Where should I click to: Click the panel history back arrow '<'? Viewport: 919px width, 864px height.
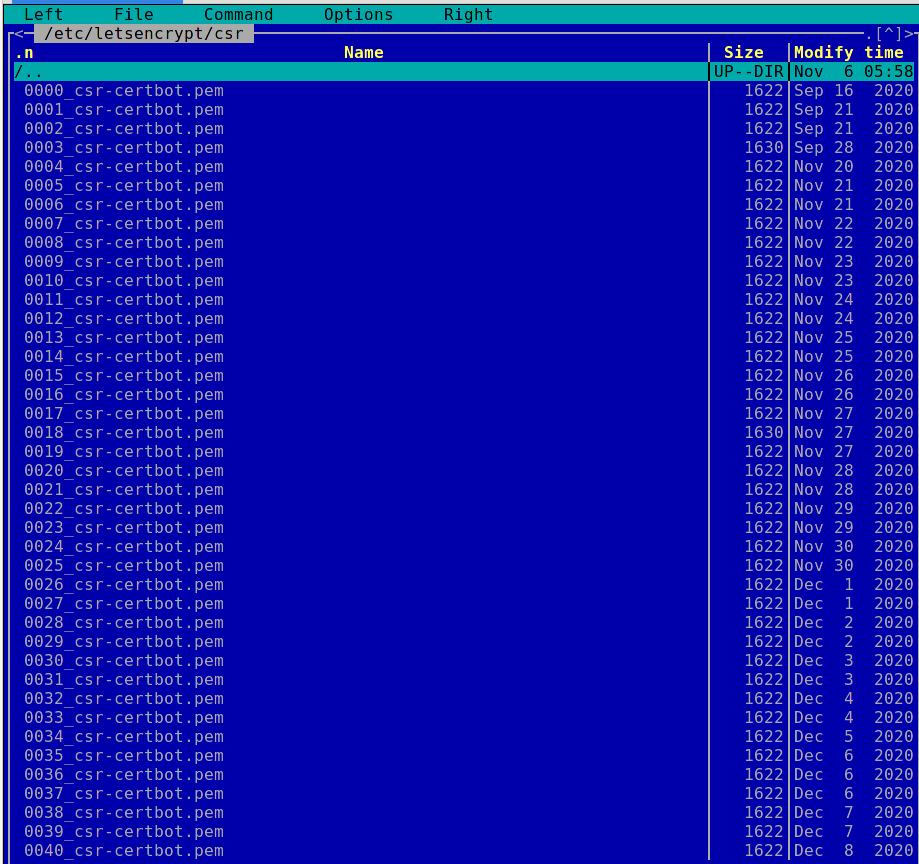(19, 33)
